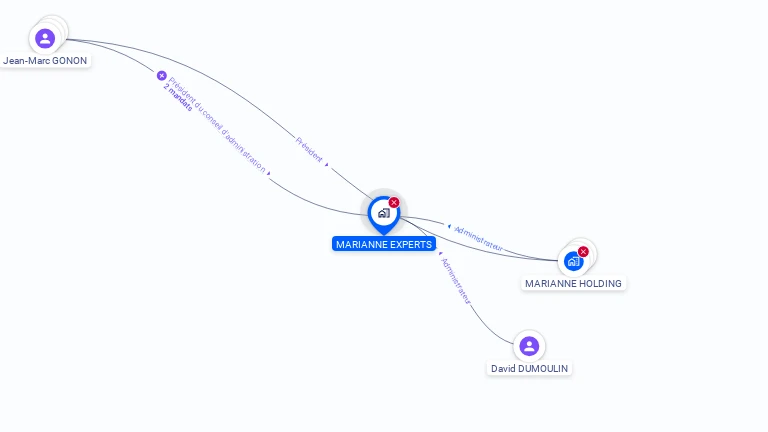Expand the 2 mandats link detail

pyautogui.click(x=178, y=97)
